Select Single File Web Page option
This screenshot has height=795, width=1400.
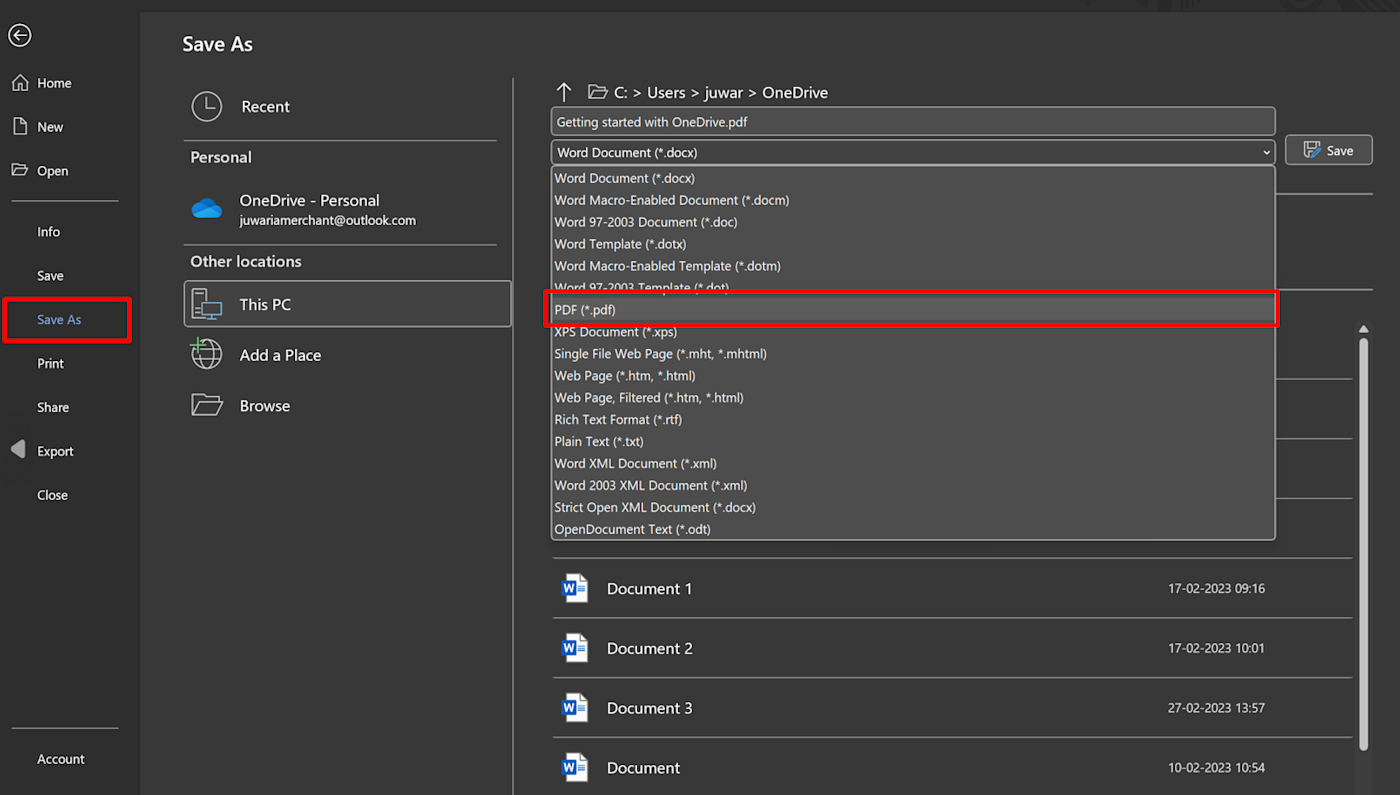[x=913, y=354]
